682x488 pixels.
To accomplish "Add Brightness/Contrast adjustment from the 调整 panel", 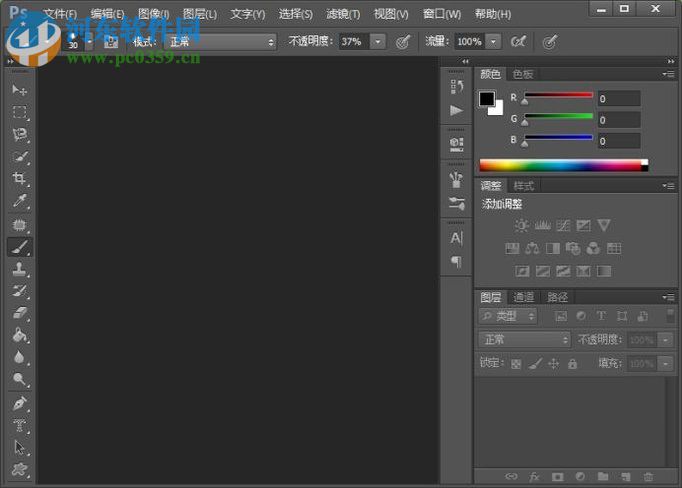I will (520, 226).
